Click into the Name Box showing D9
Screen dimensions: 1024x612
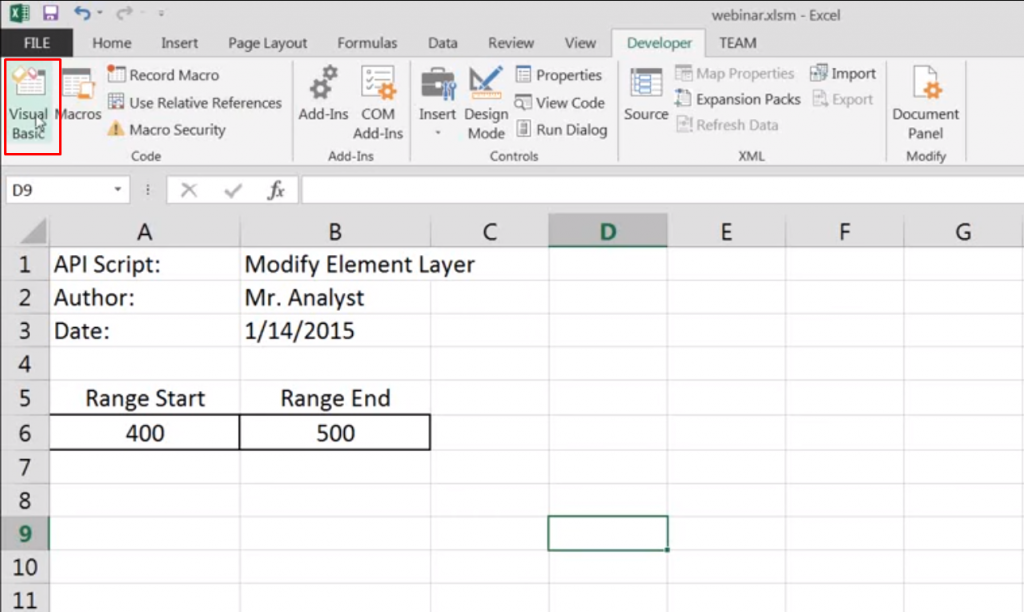point(59,190)
